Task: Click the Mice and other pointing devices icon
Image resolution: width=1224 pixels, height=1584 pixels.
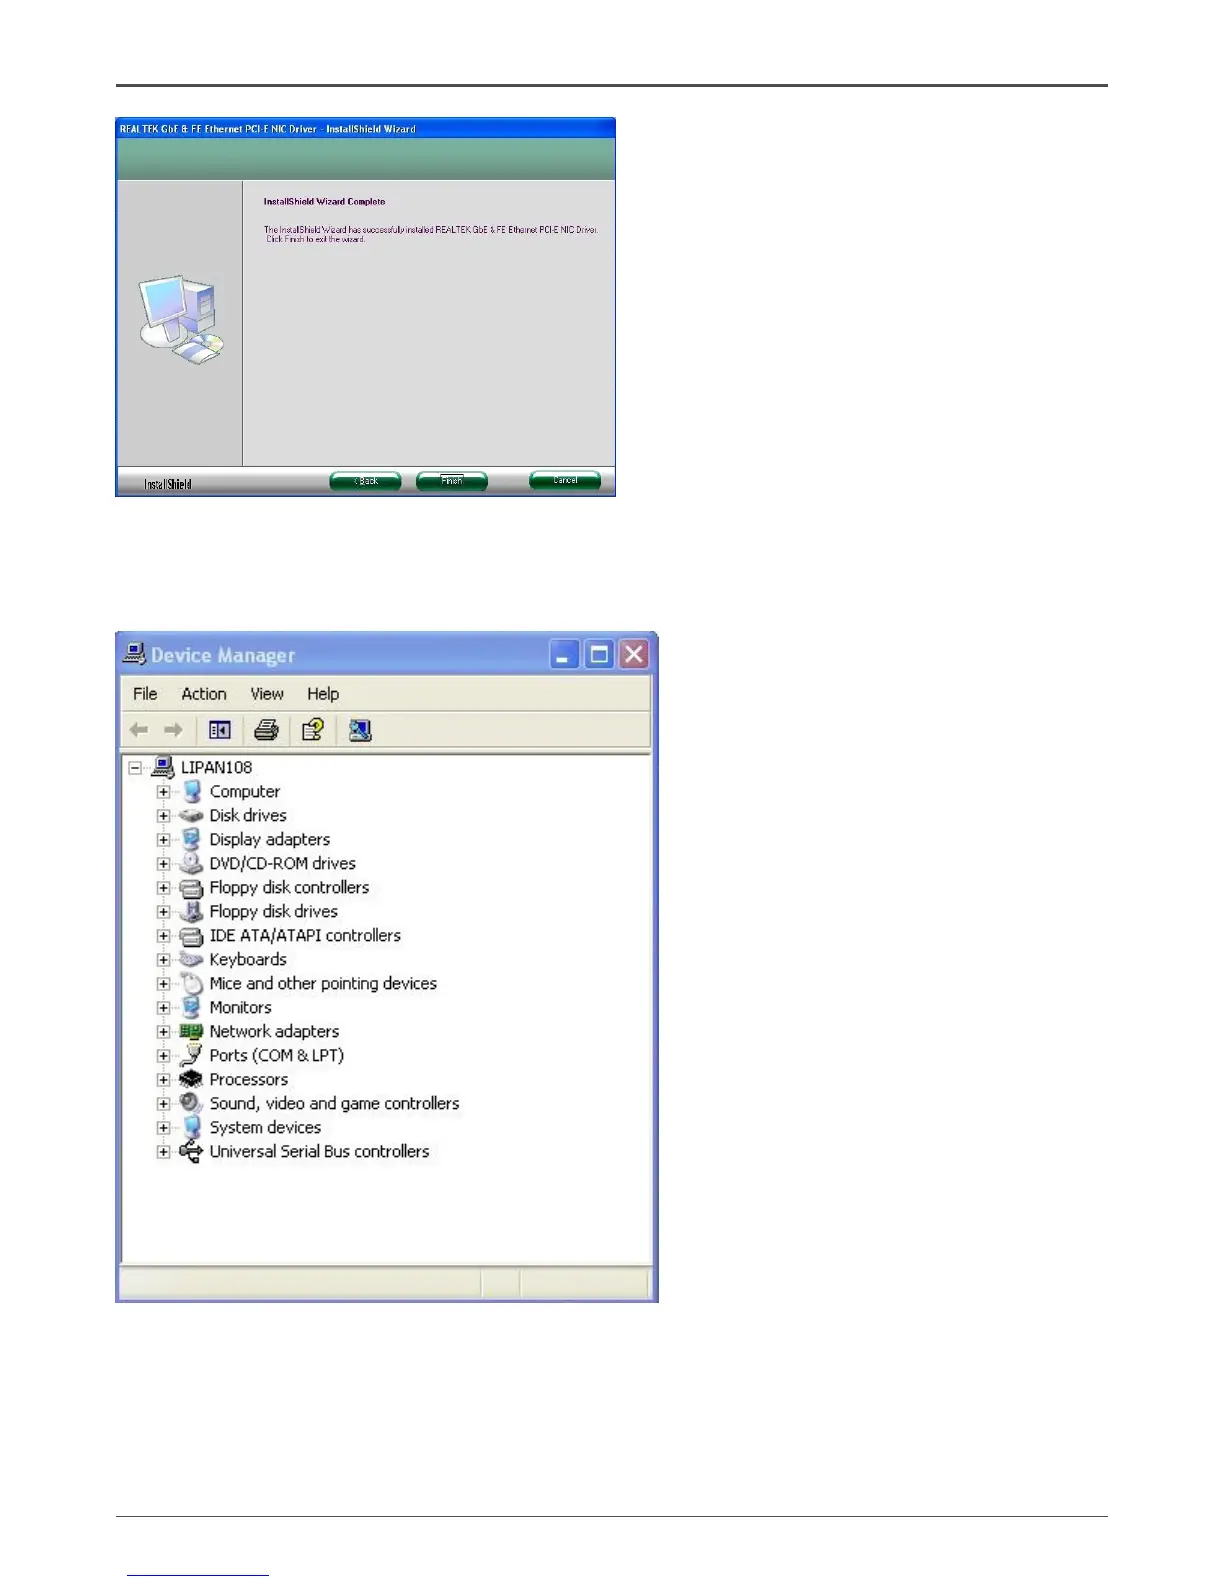Action: pyautogui.click(x=191, y=983)
